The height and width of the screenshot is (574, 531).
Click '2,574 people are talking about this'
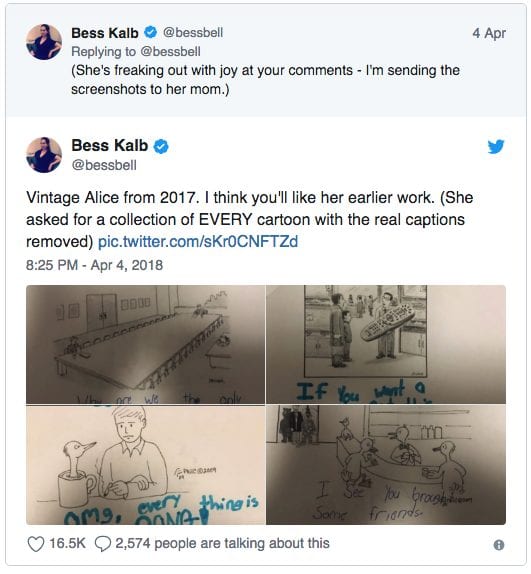tap(223, 544)
